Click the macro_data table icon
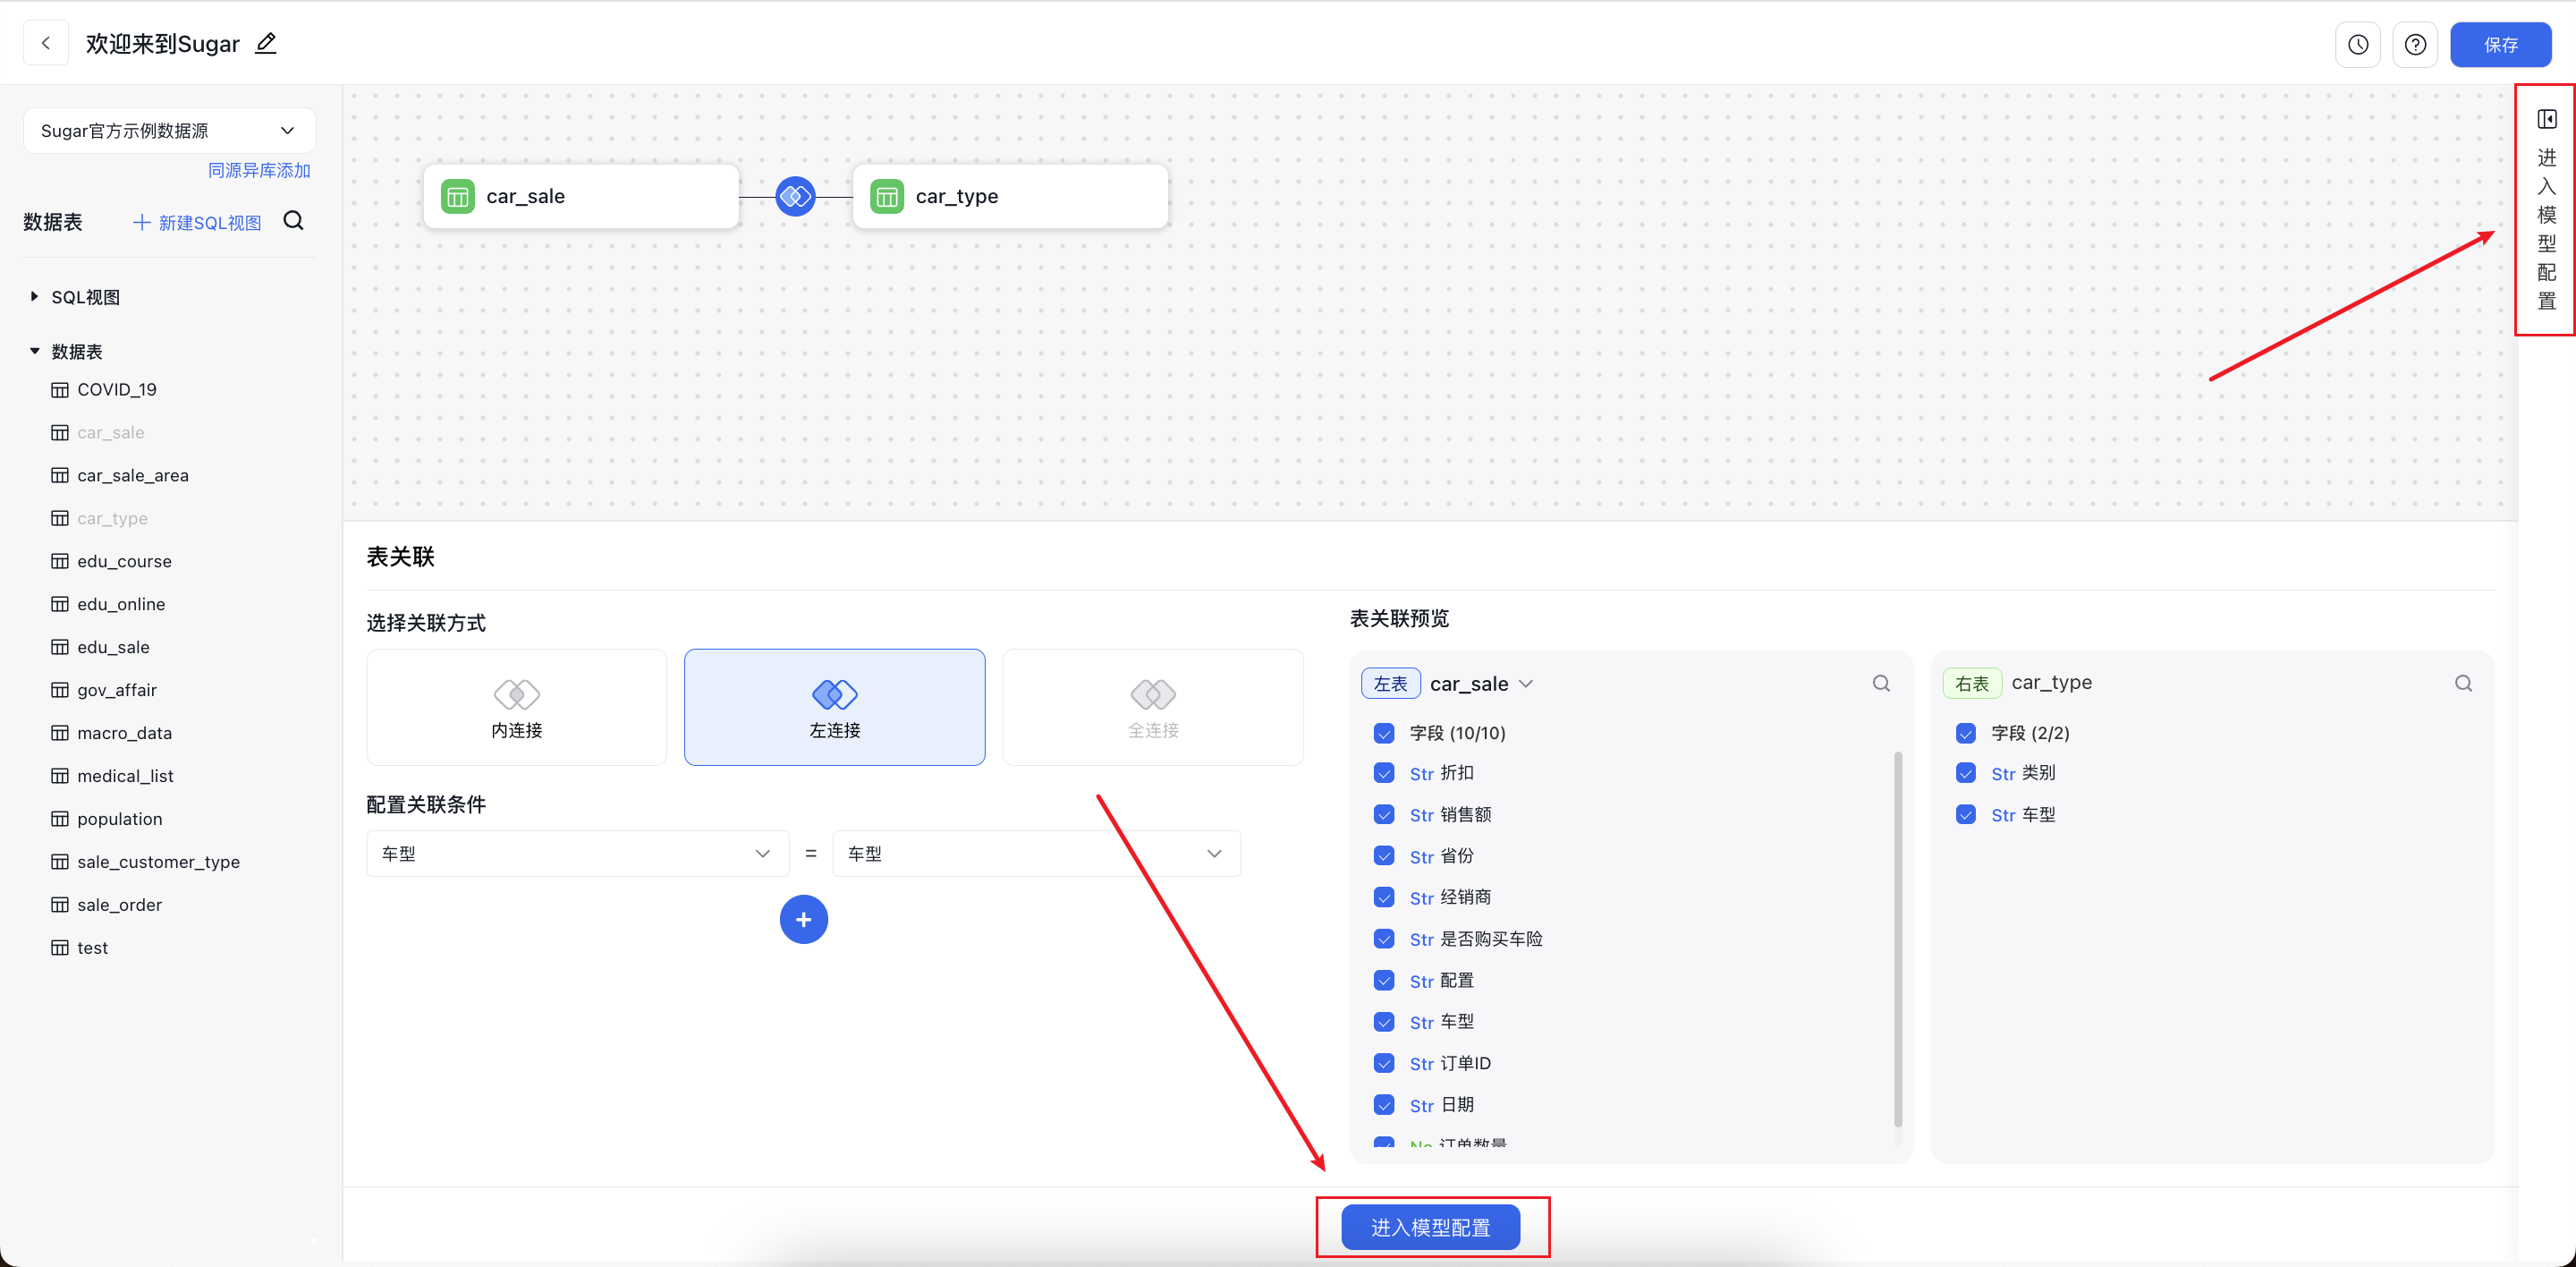This screenshot has width=2576, height=1267. click(x=60, y=734)
